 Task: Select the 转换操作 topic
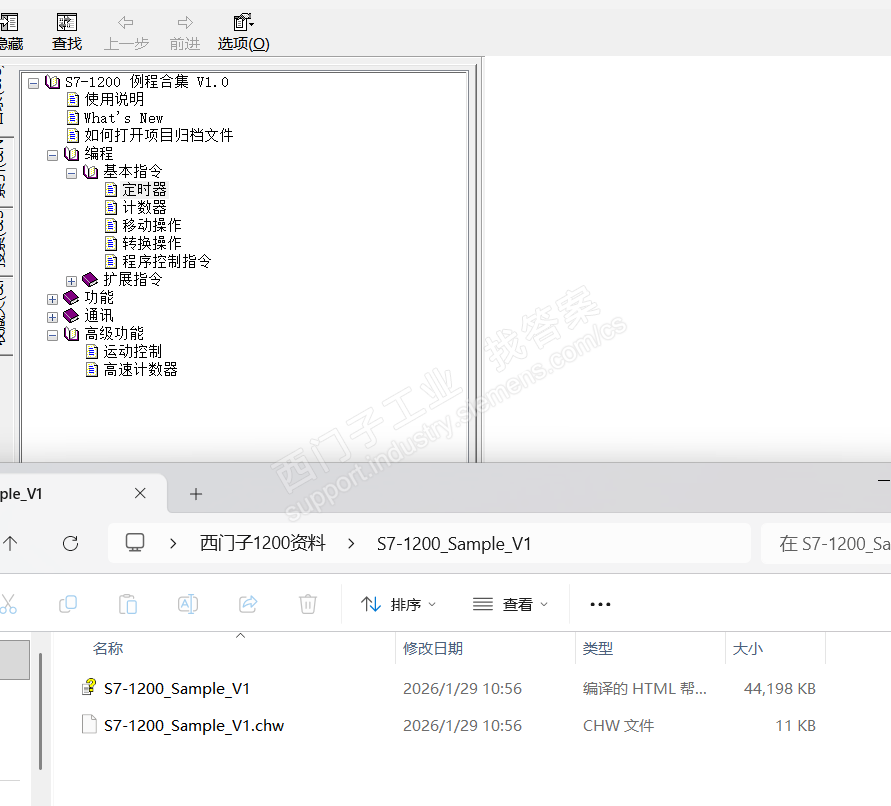point(152,243)
